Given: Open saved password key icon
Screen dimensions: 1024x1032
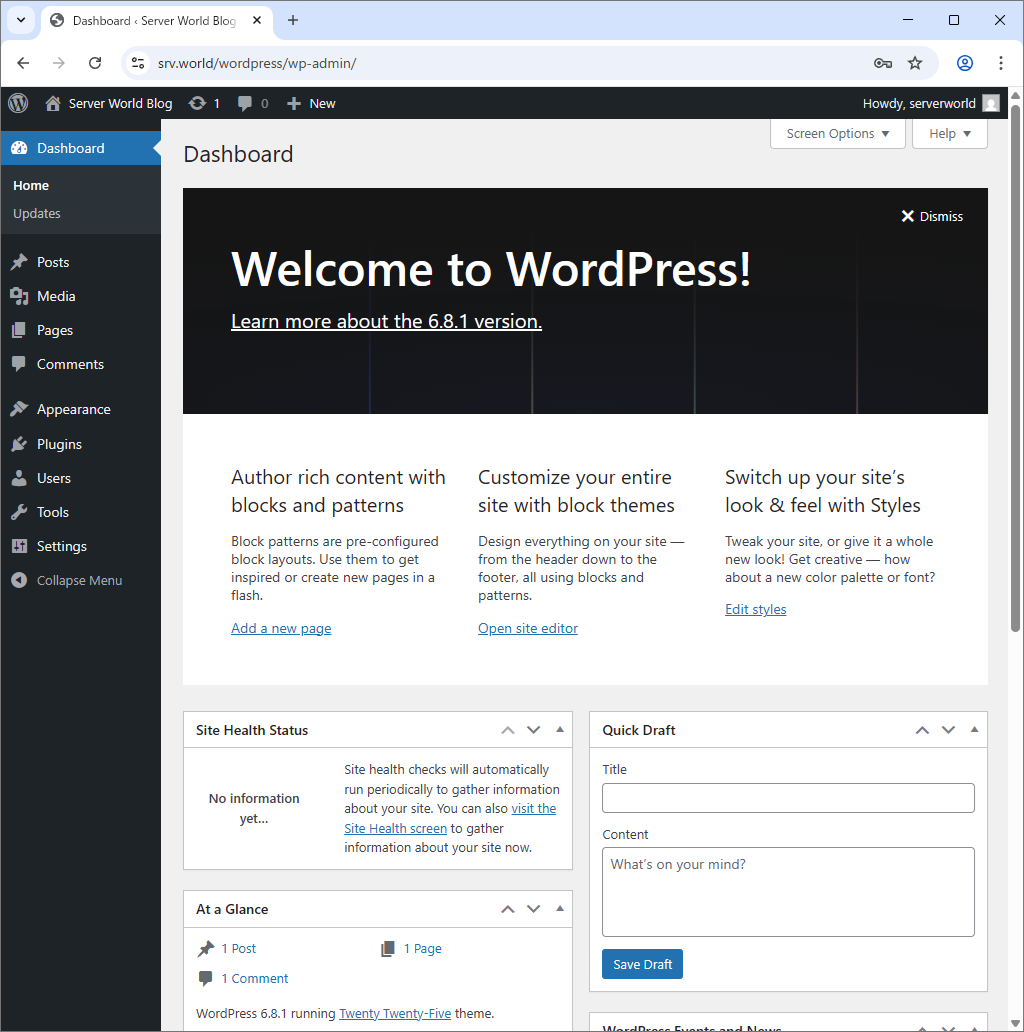Looking at the screenshot, I should tap(883, 63).
